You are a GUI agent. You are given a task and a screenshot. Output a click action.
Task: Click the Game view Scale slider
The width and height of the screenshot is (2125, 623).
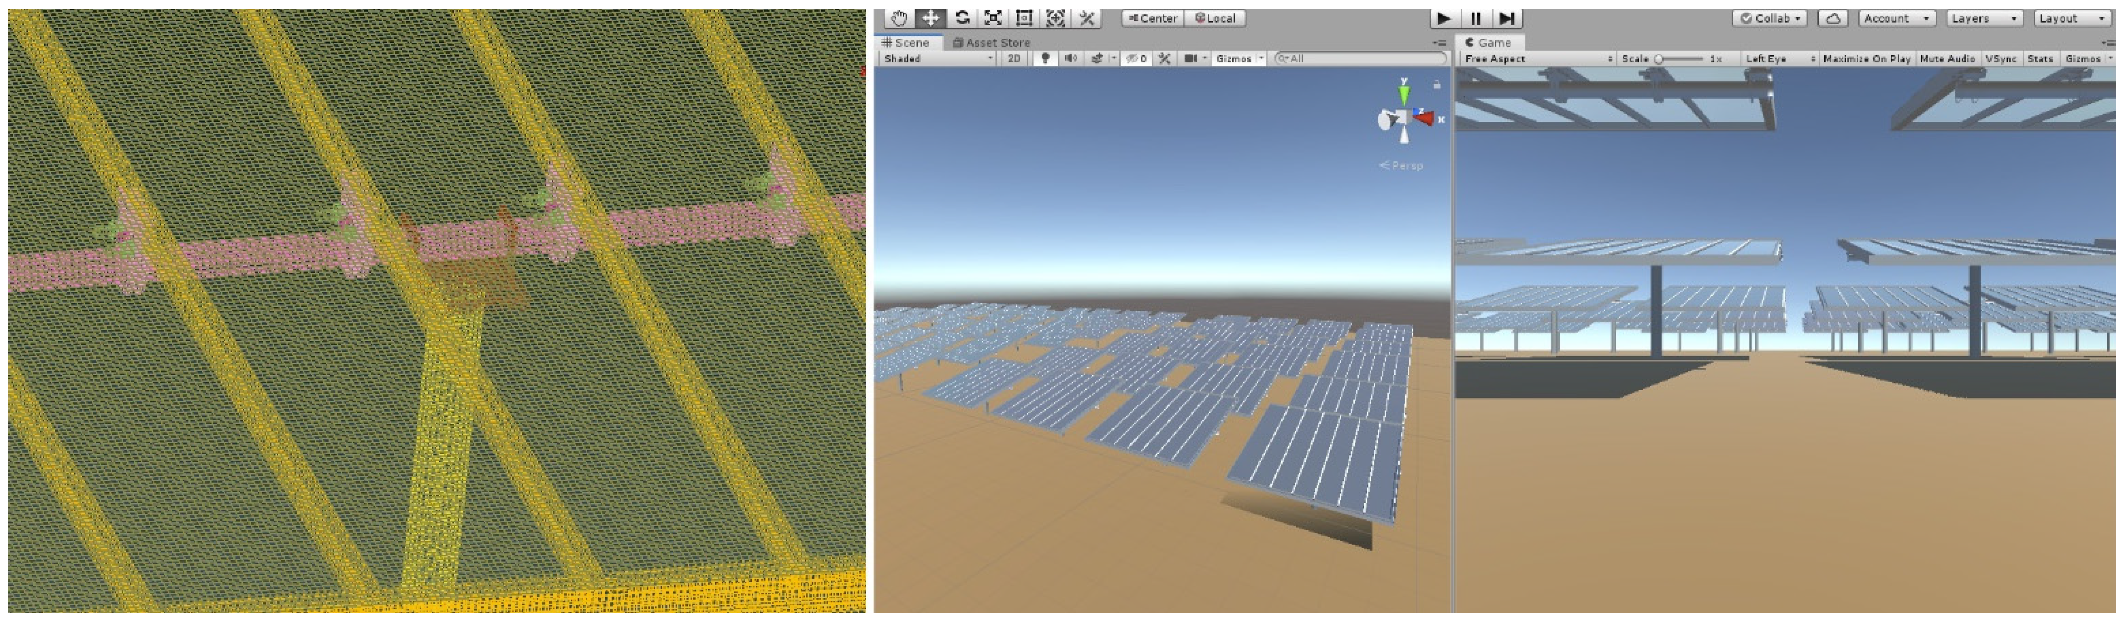[x=1680, y=58]
